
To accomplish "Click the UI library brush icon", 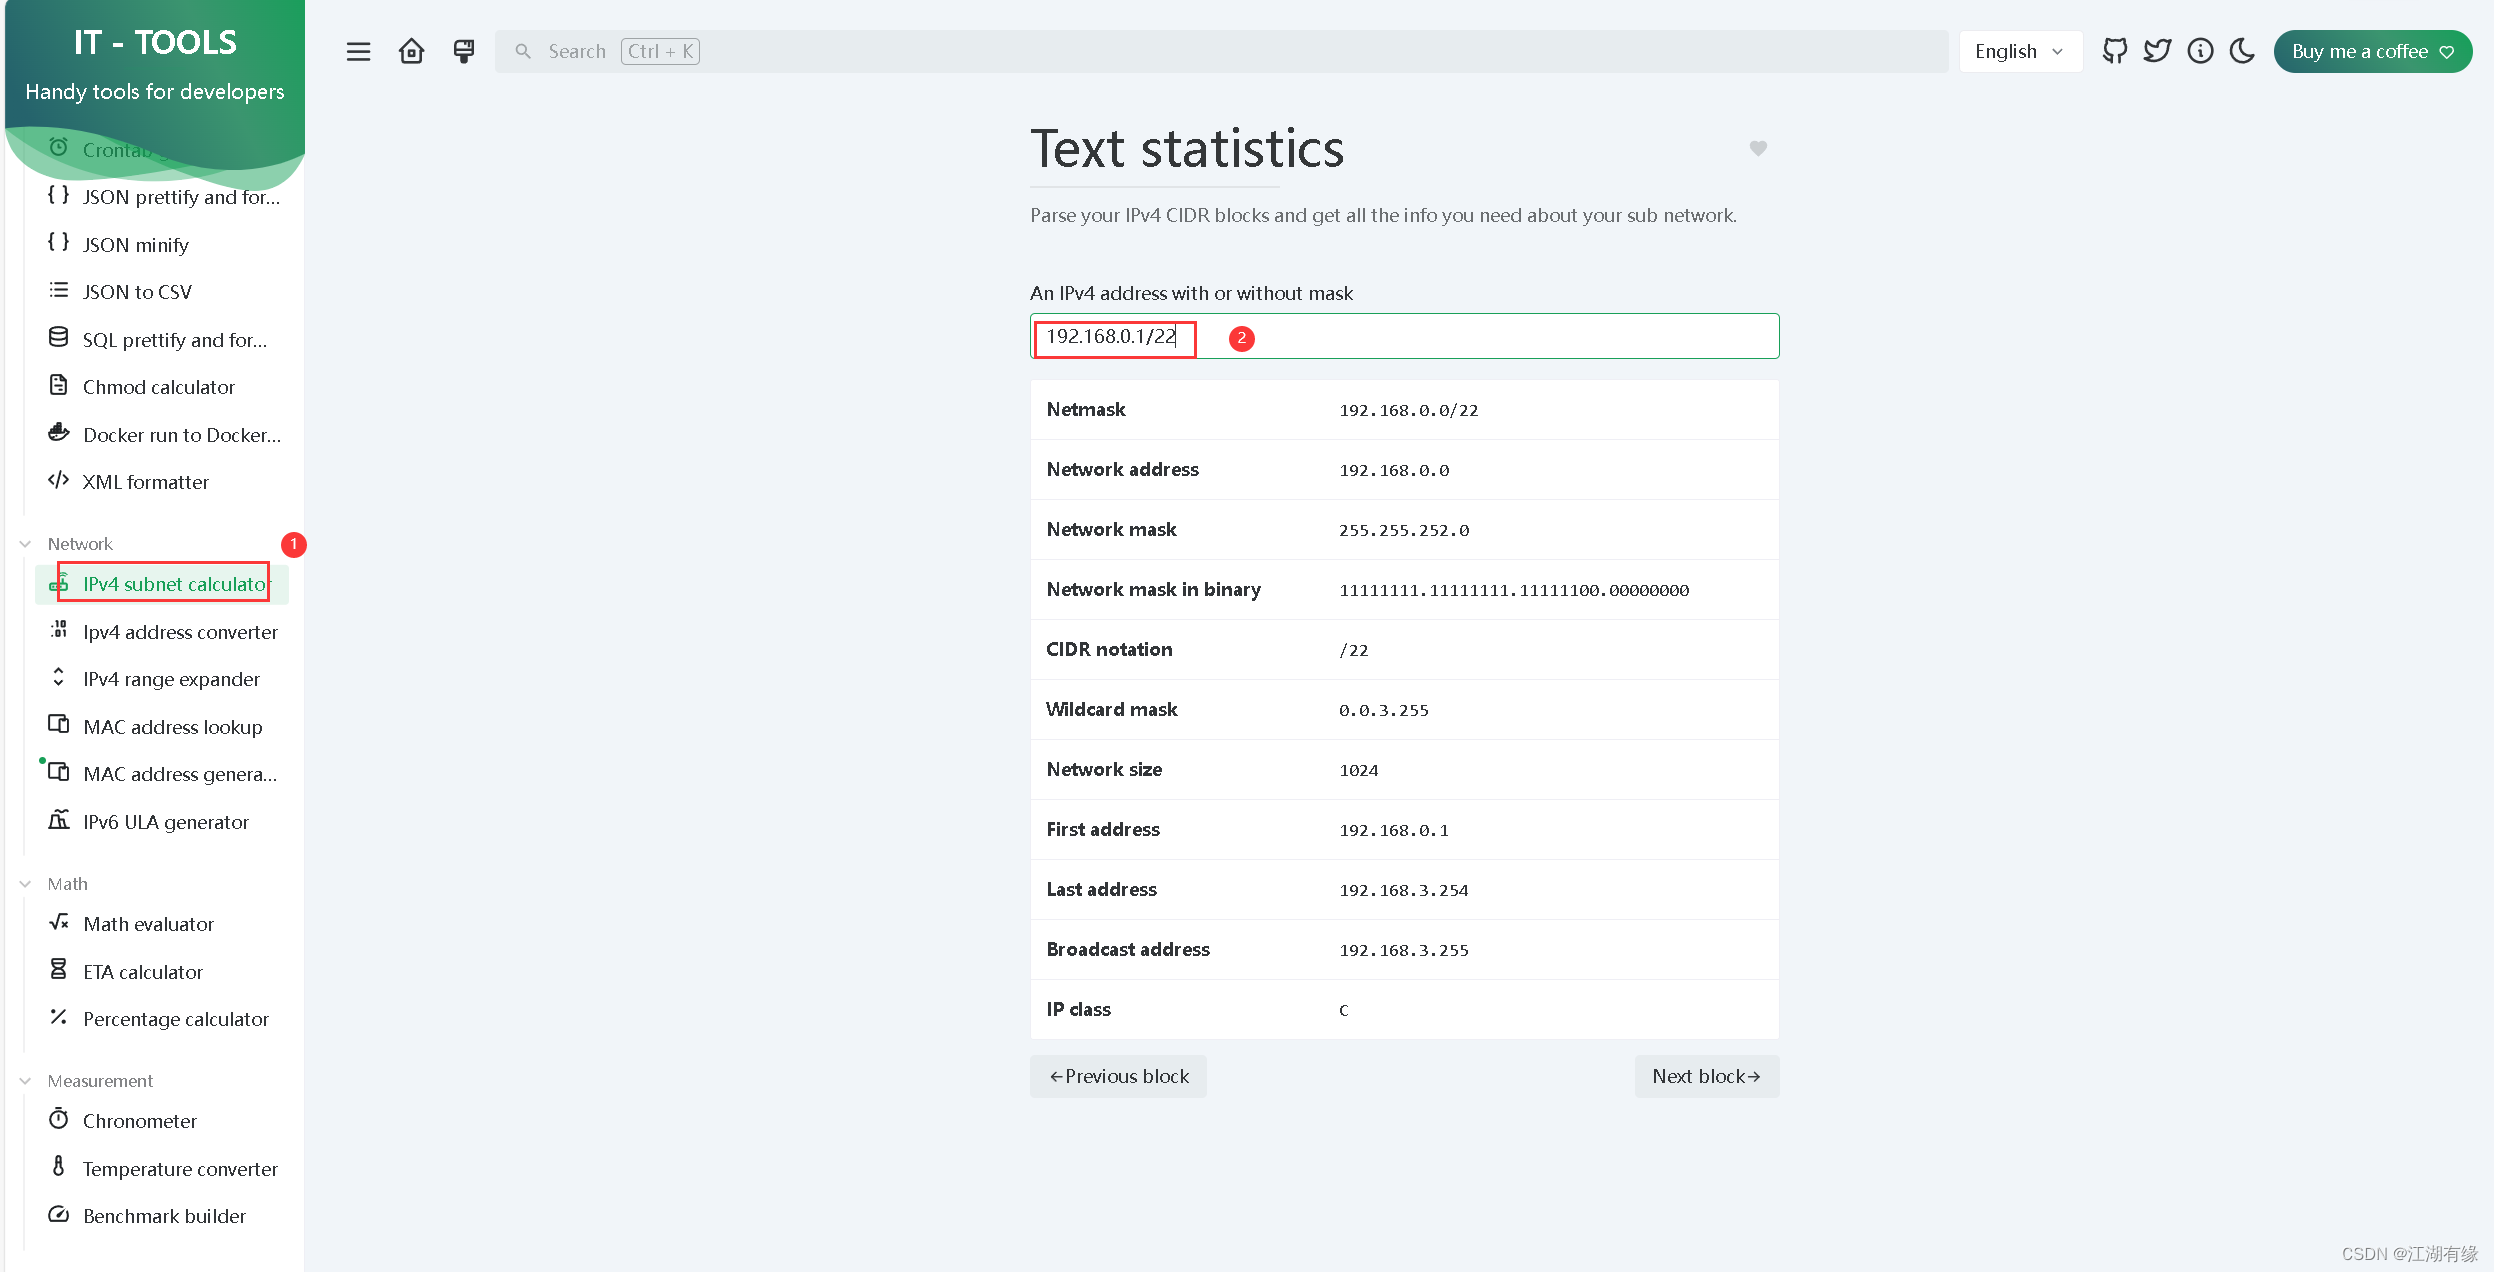I will [x=463, y=51].
